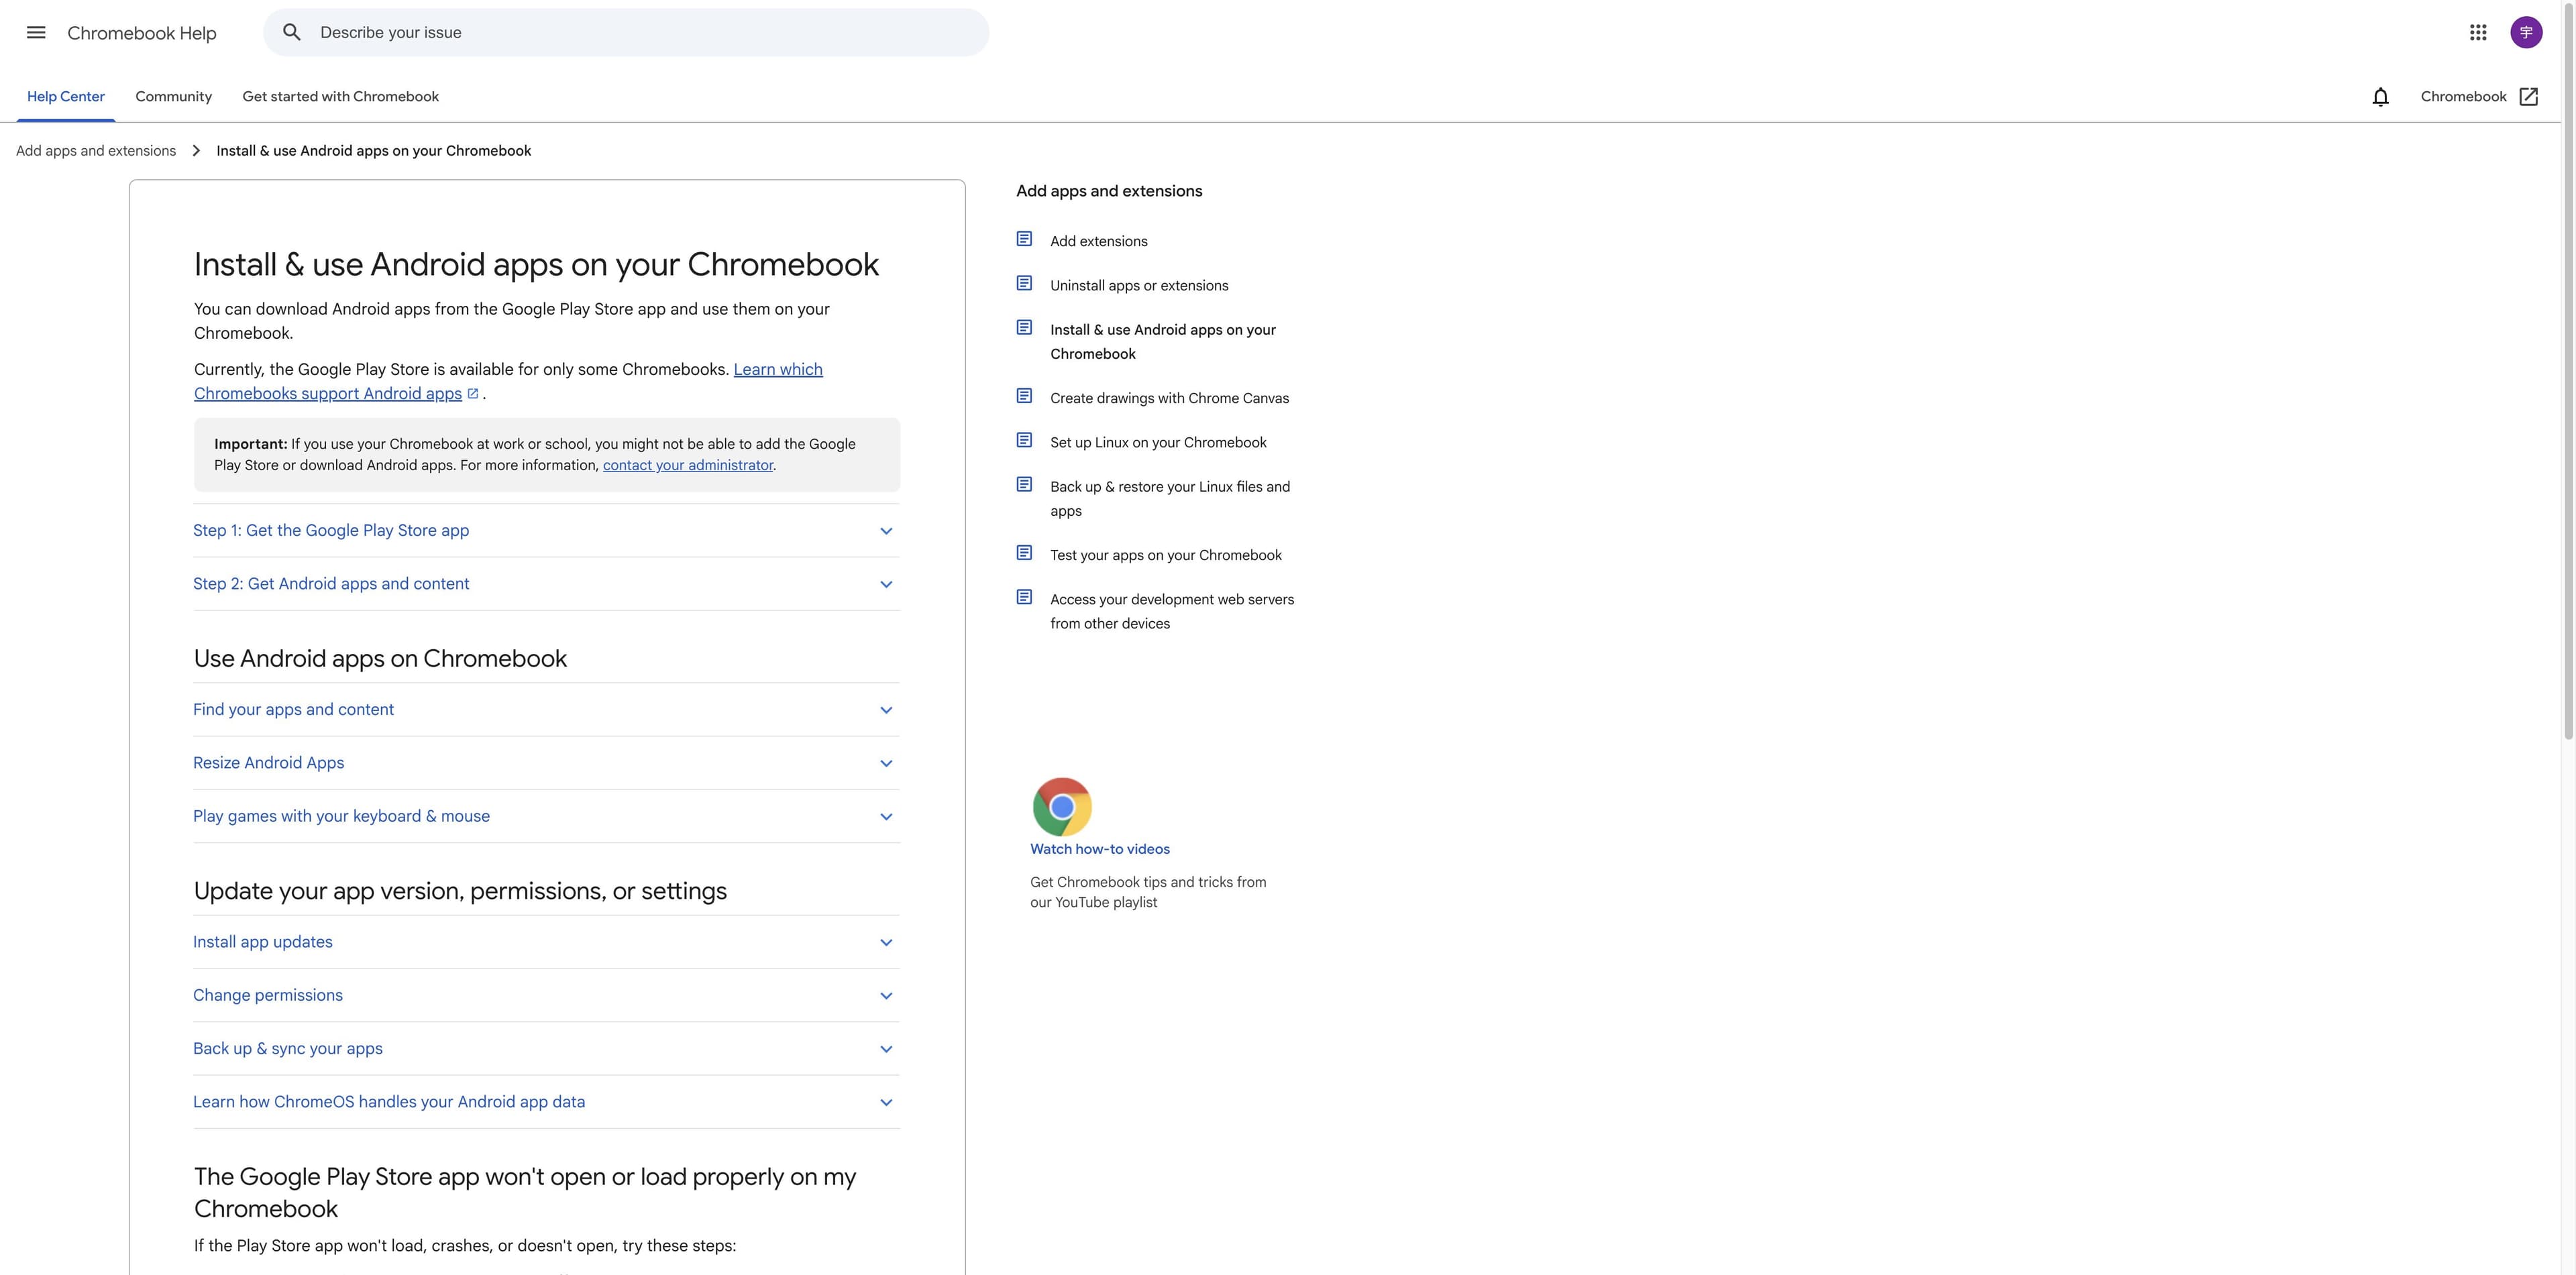Screen dimensions: 2576x1275
Task: Go to Add apps and extensions breadcrumb
Action: [x=96, y=150]
